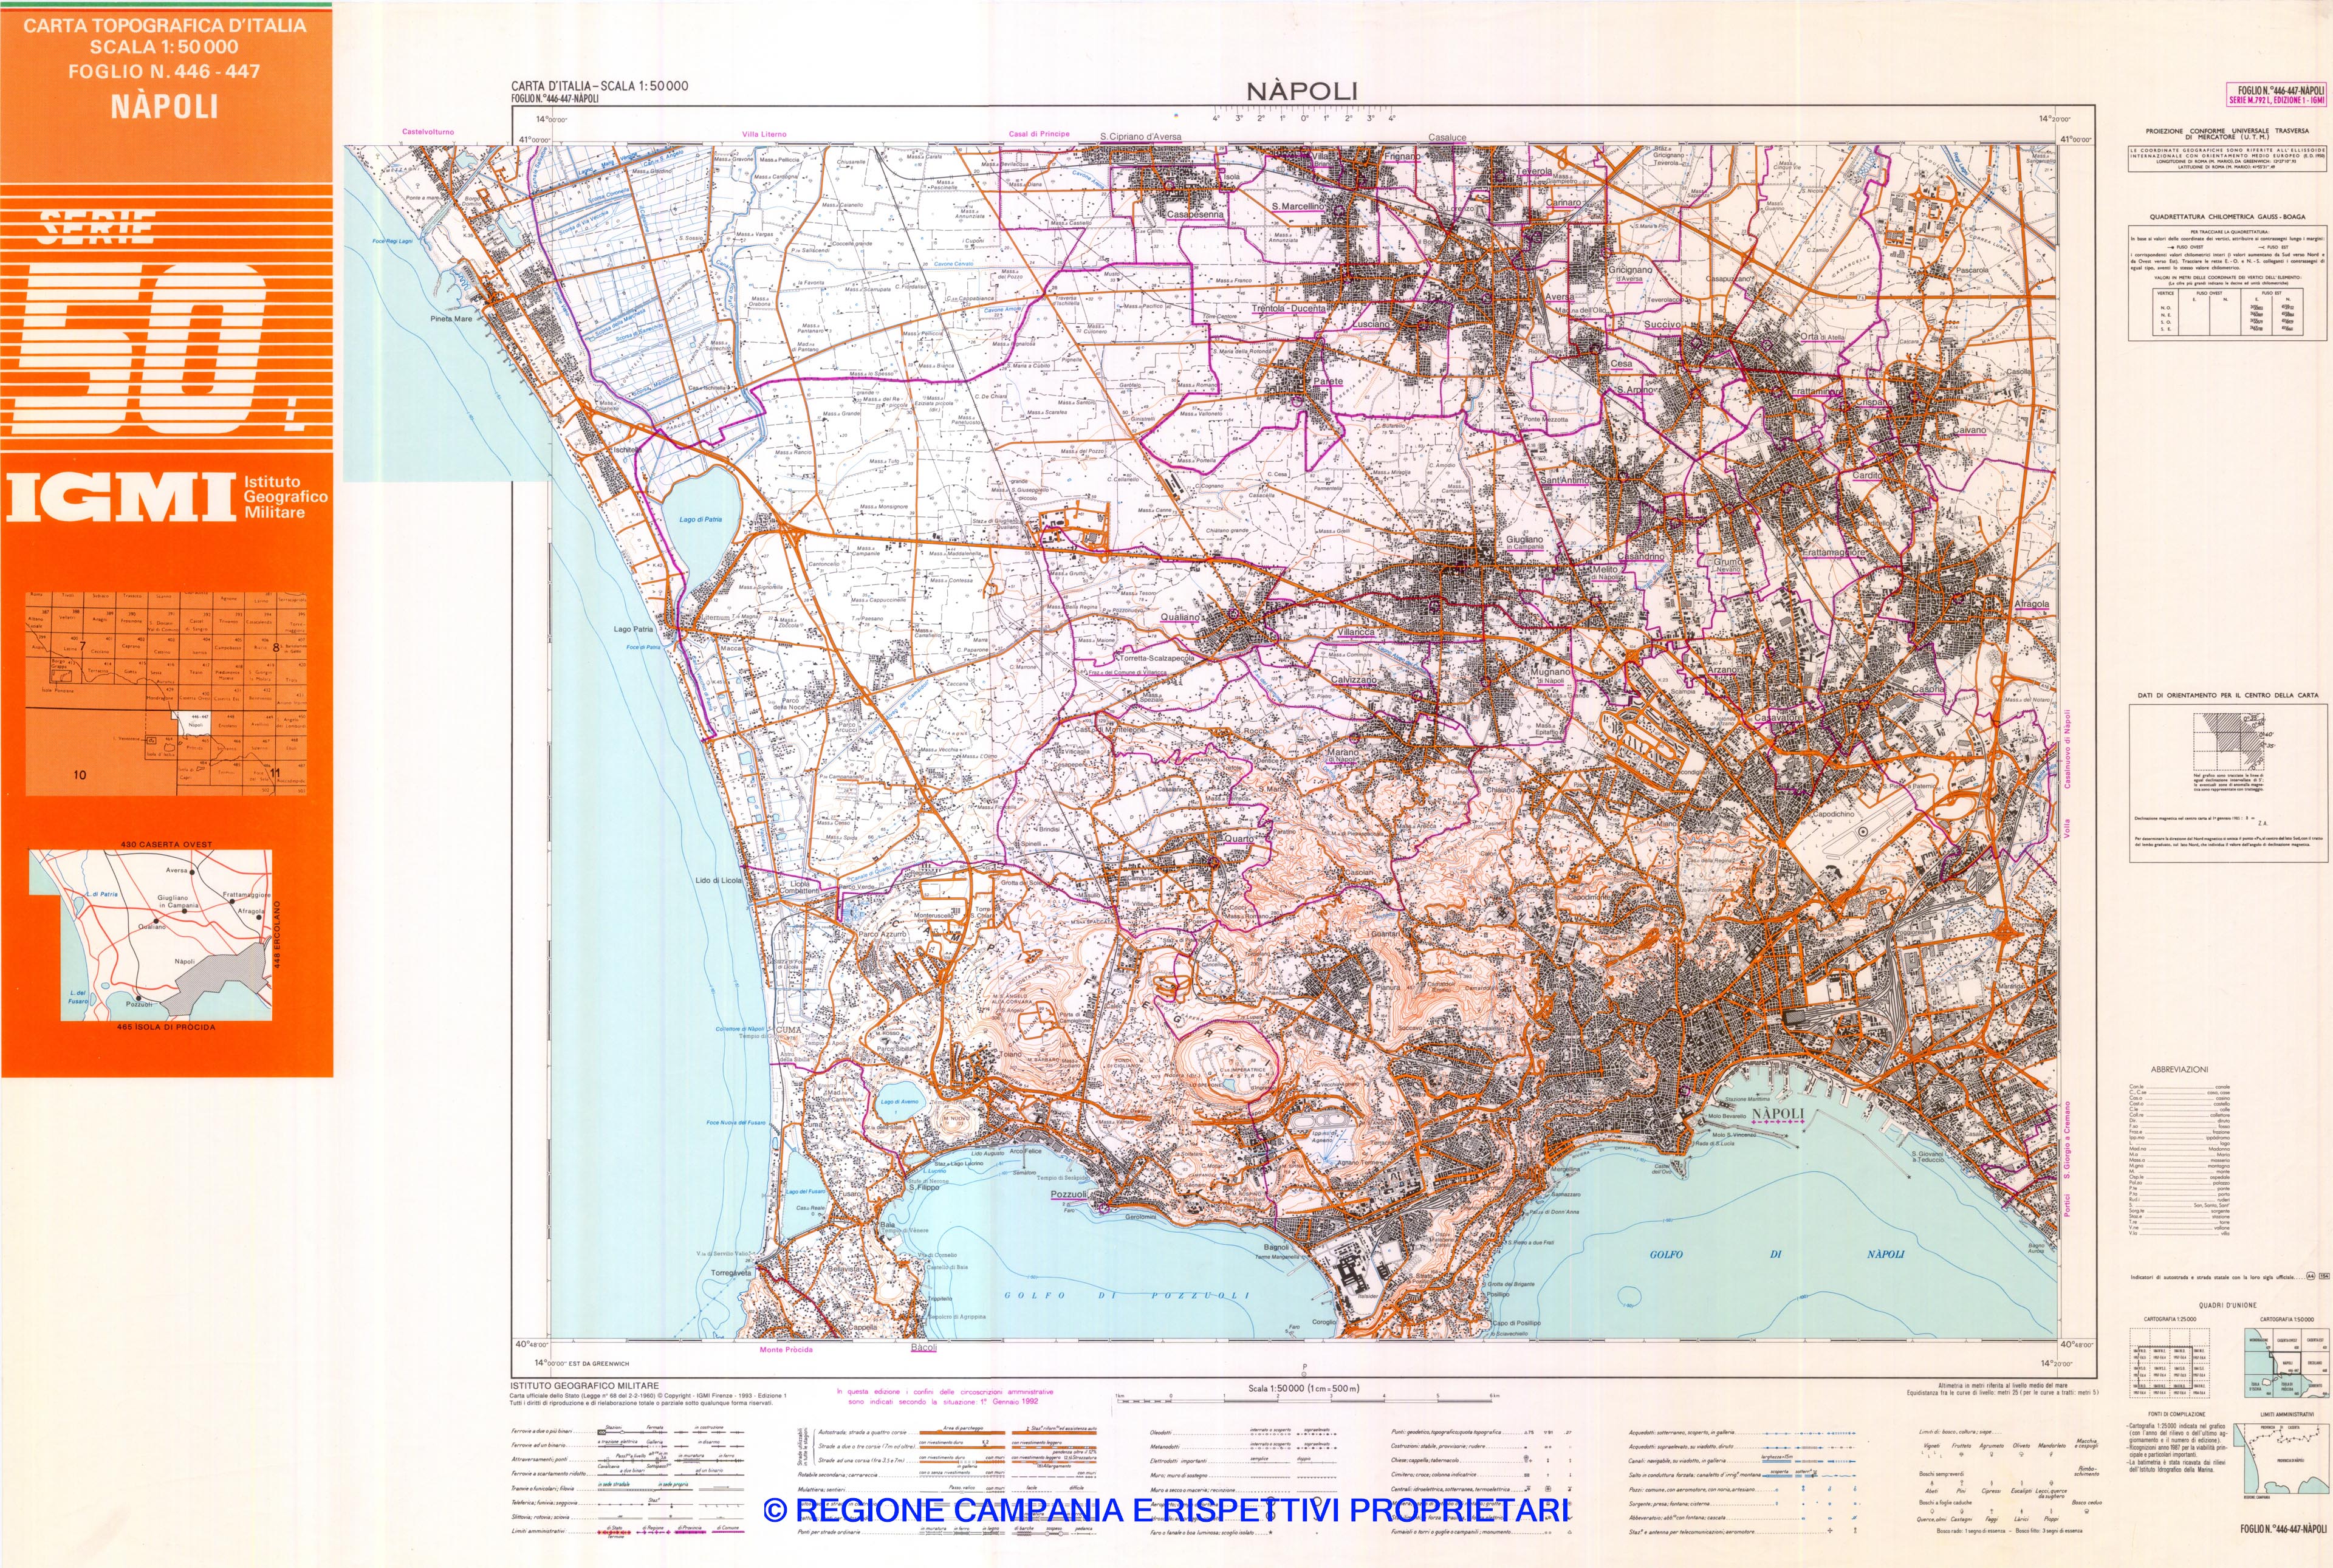
Task: Click the "QUADRETTATURA CHILOMETRICA GAUSS - BOAGA" heading
Action: pyautogui.click(x=2228, y=217)
